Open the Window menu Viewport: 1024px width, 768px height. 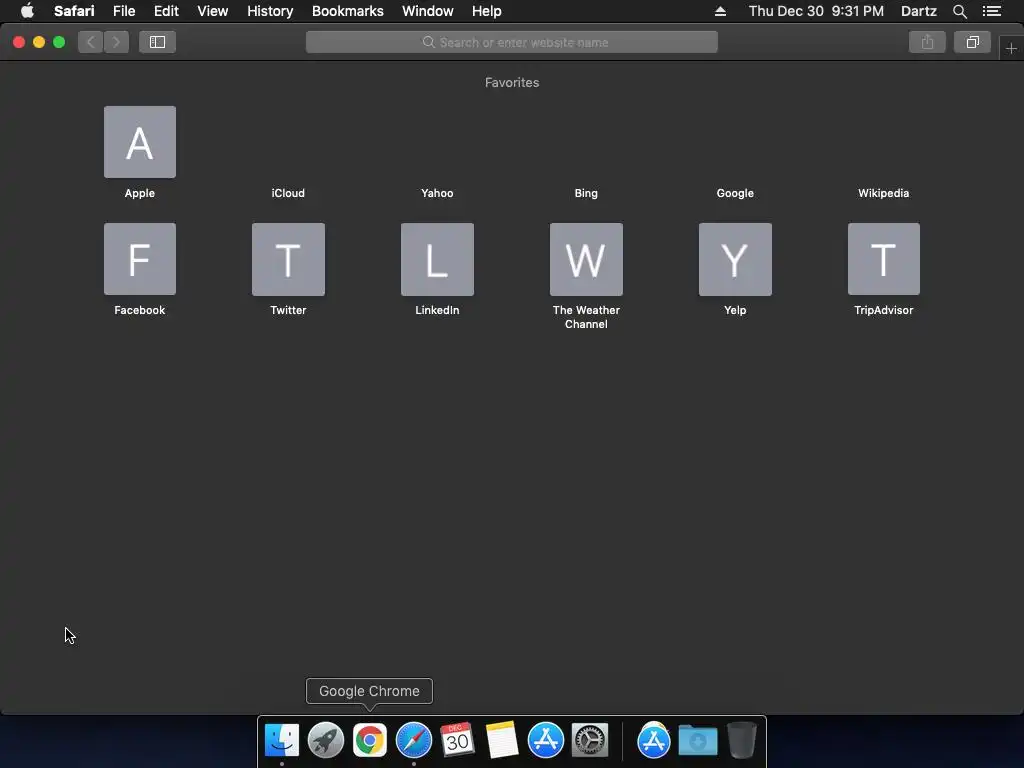(x=428, y=11)
